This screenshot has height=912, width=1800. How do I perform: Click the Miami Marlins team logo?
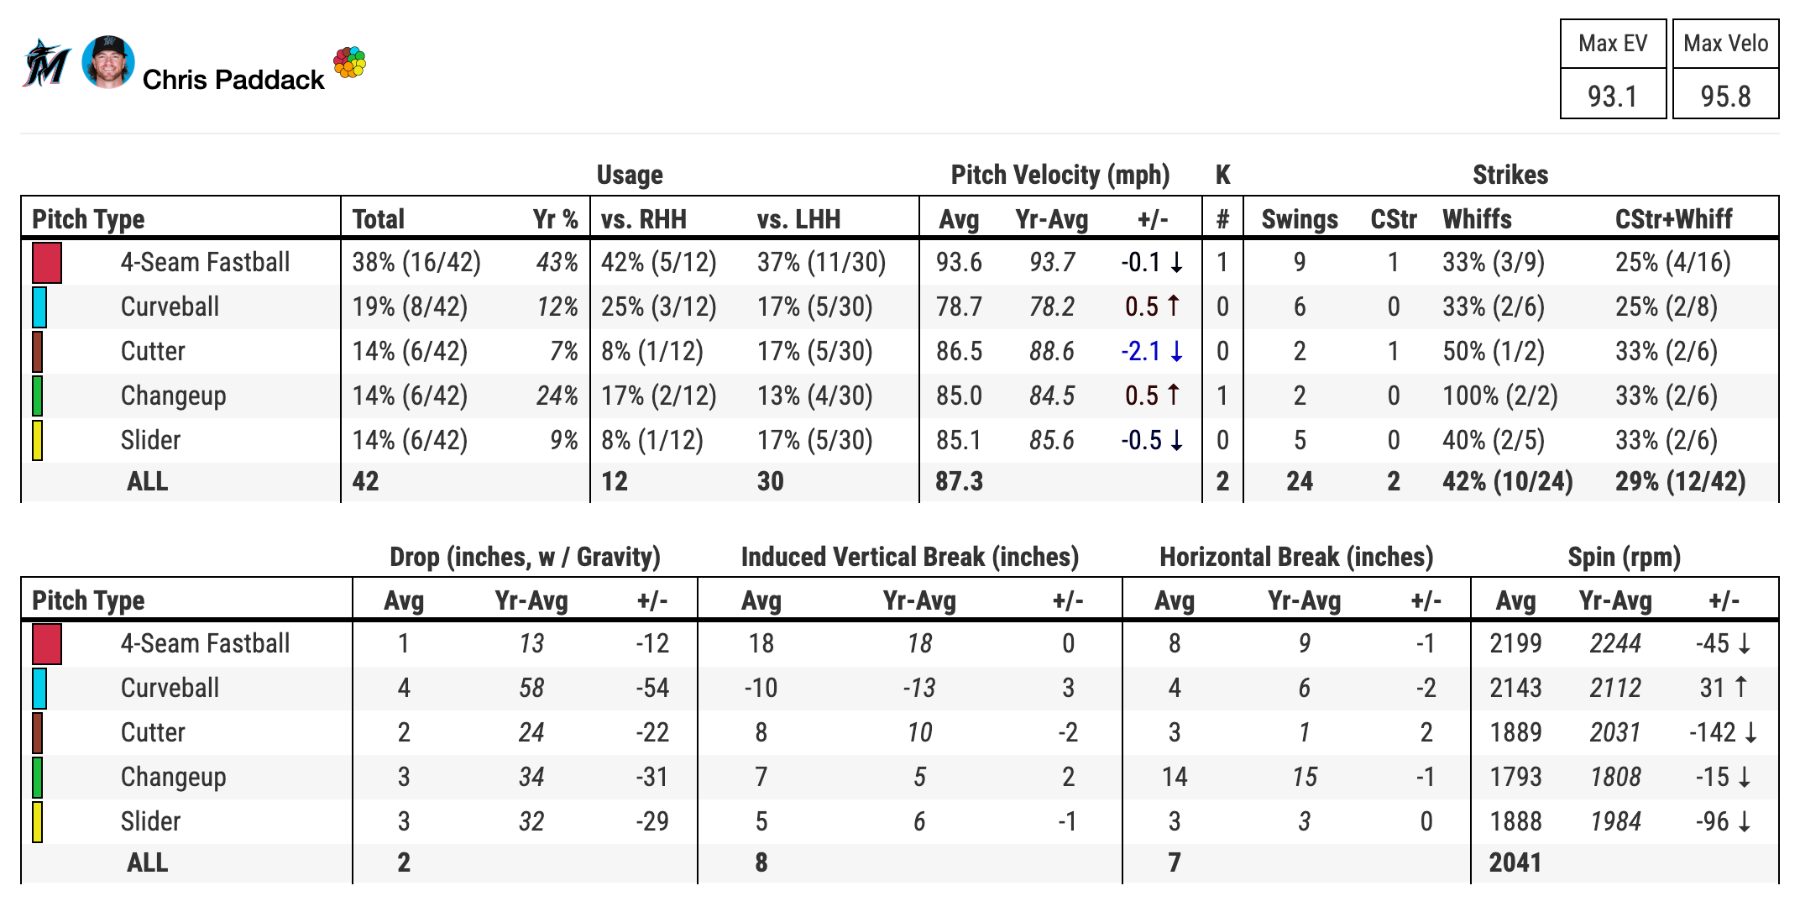point(46,64)
